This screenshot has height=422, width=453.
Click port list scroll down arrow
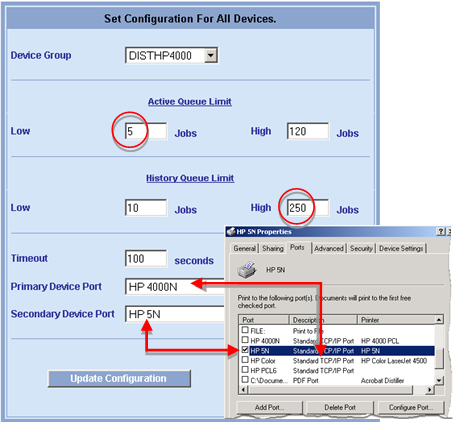[x=439, y=380]
